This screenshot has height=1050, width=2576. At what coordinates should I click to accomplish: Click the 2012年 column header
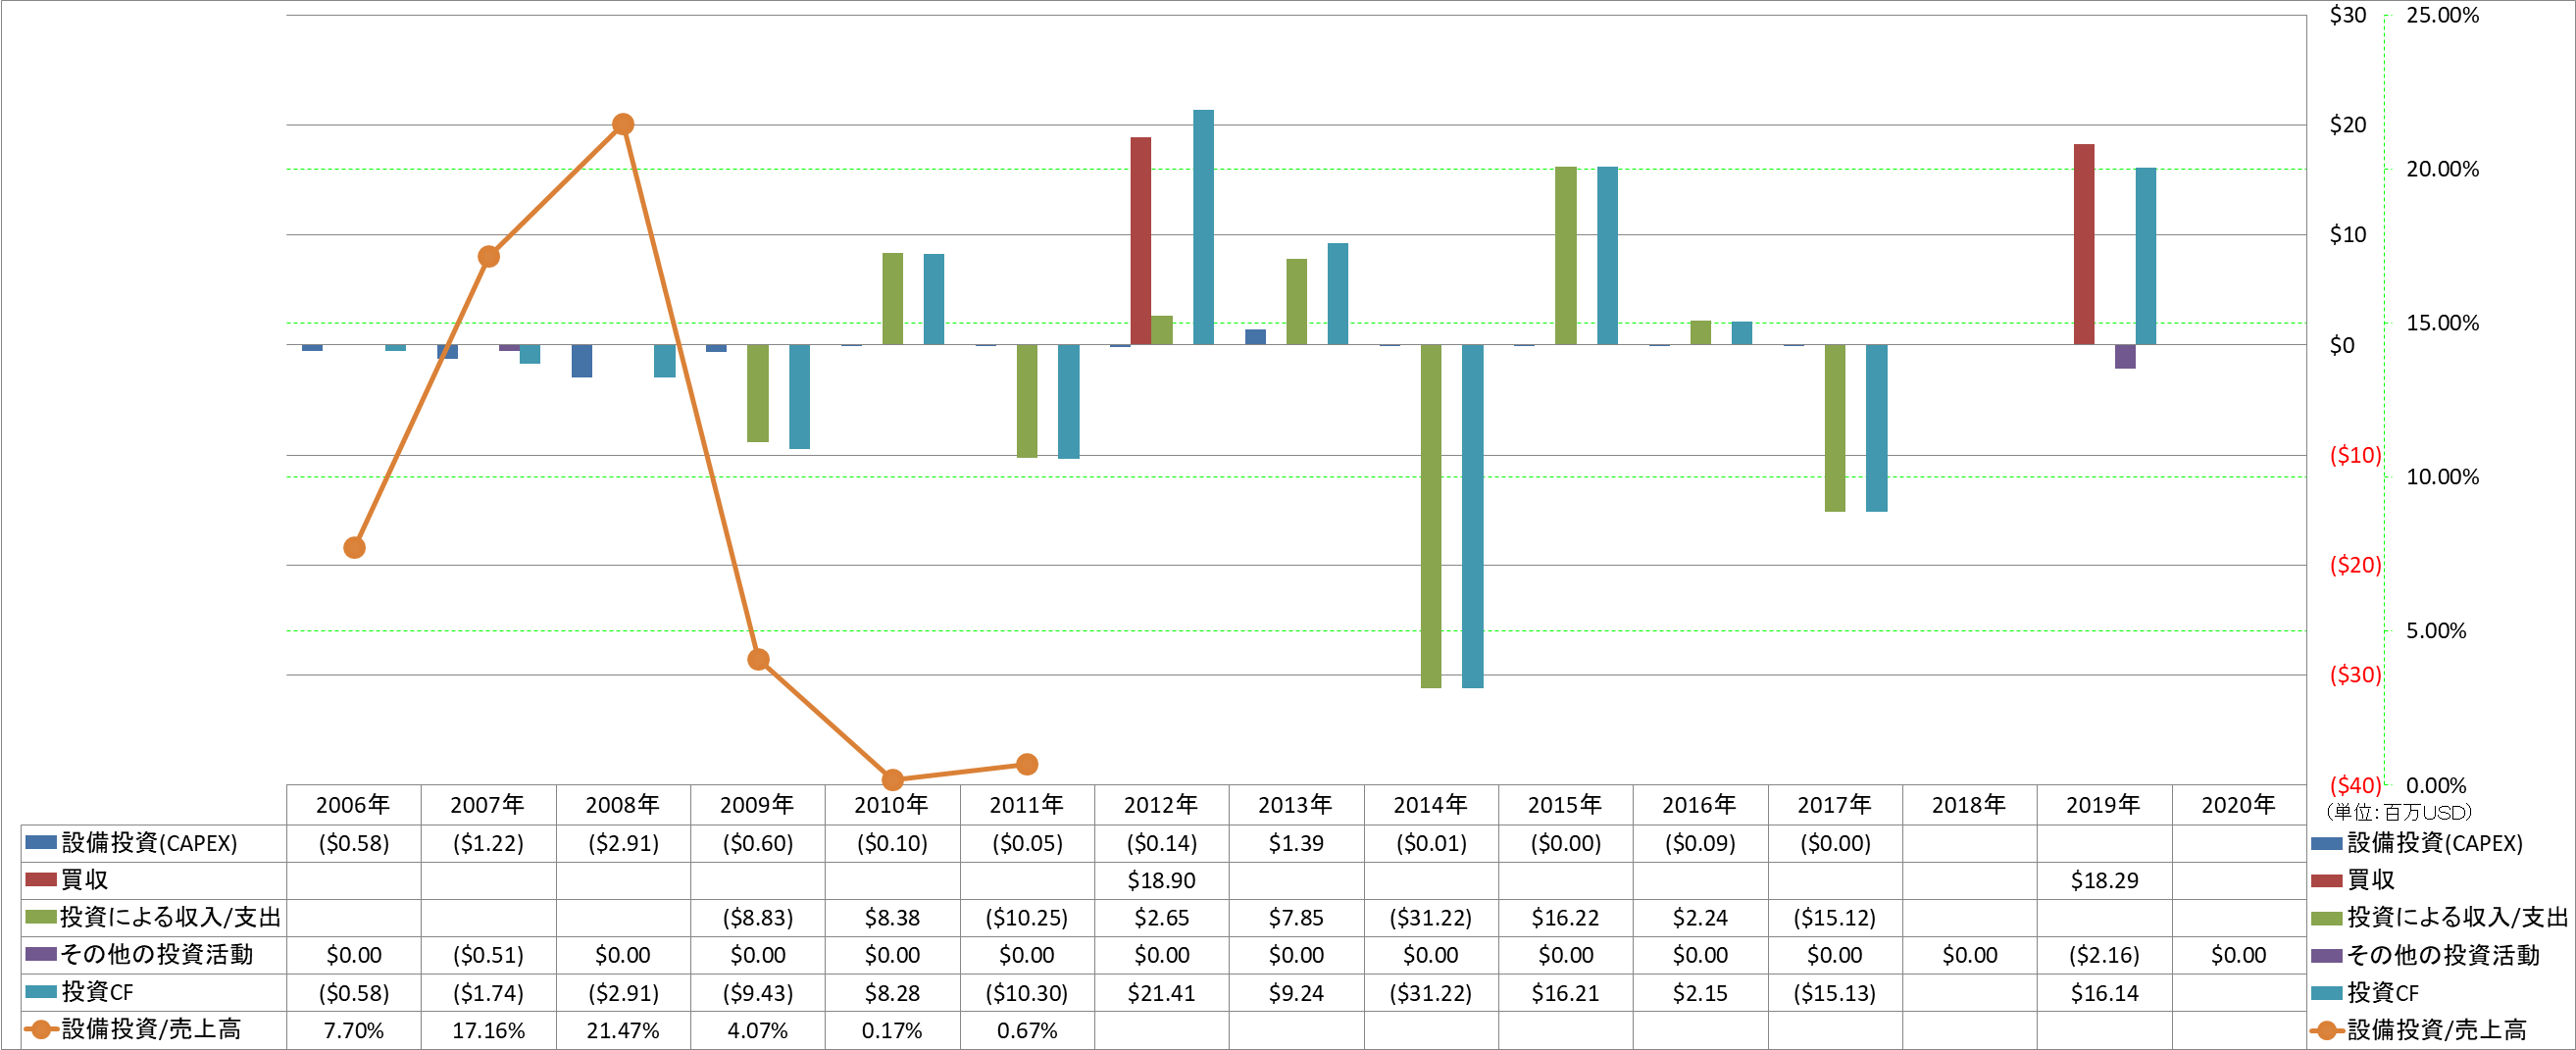pos(1161,805)
